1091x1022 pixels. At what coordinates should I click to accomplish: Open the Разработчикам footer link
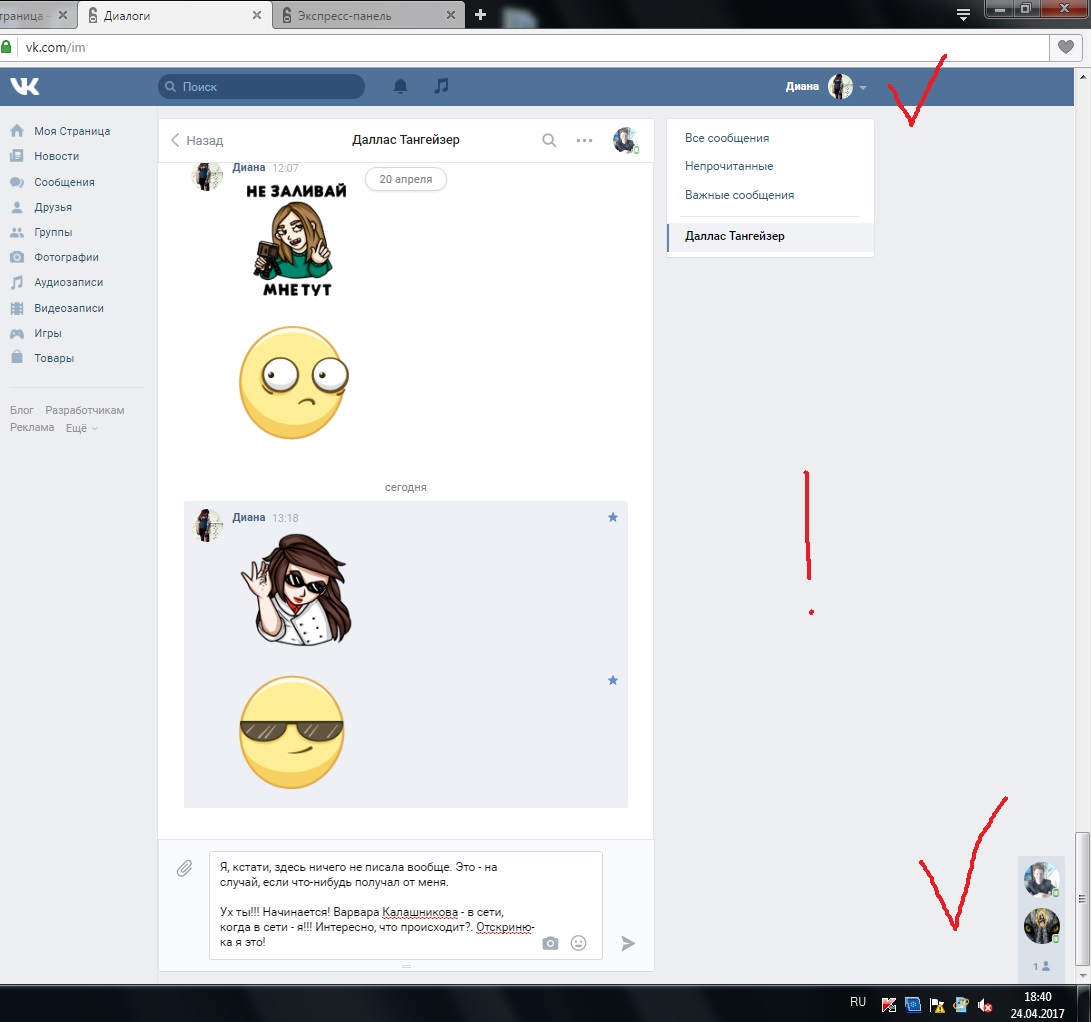coord(85,410)
